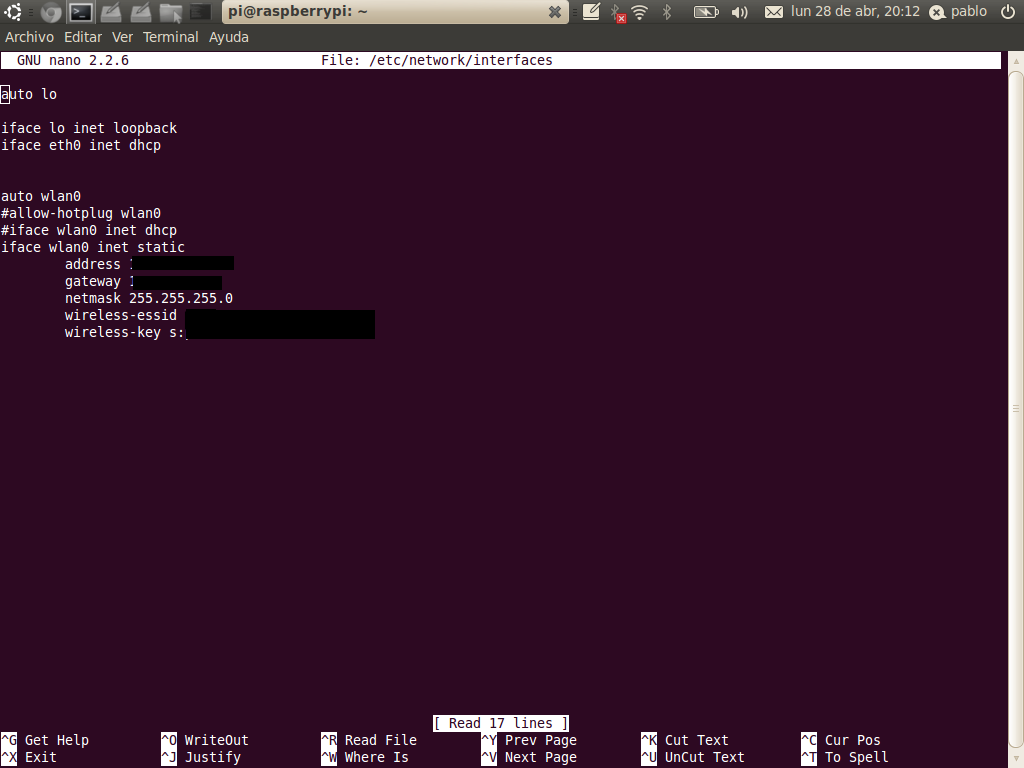Viewport: 1024px width, 768px height.
Task: Click the Bluetooth icon in the system tray
Action: (x=667, y=11)
